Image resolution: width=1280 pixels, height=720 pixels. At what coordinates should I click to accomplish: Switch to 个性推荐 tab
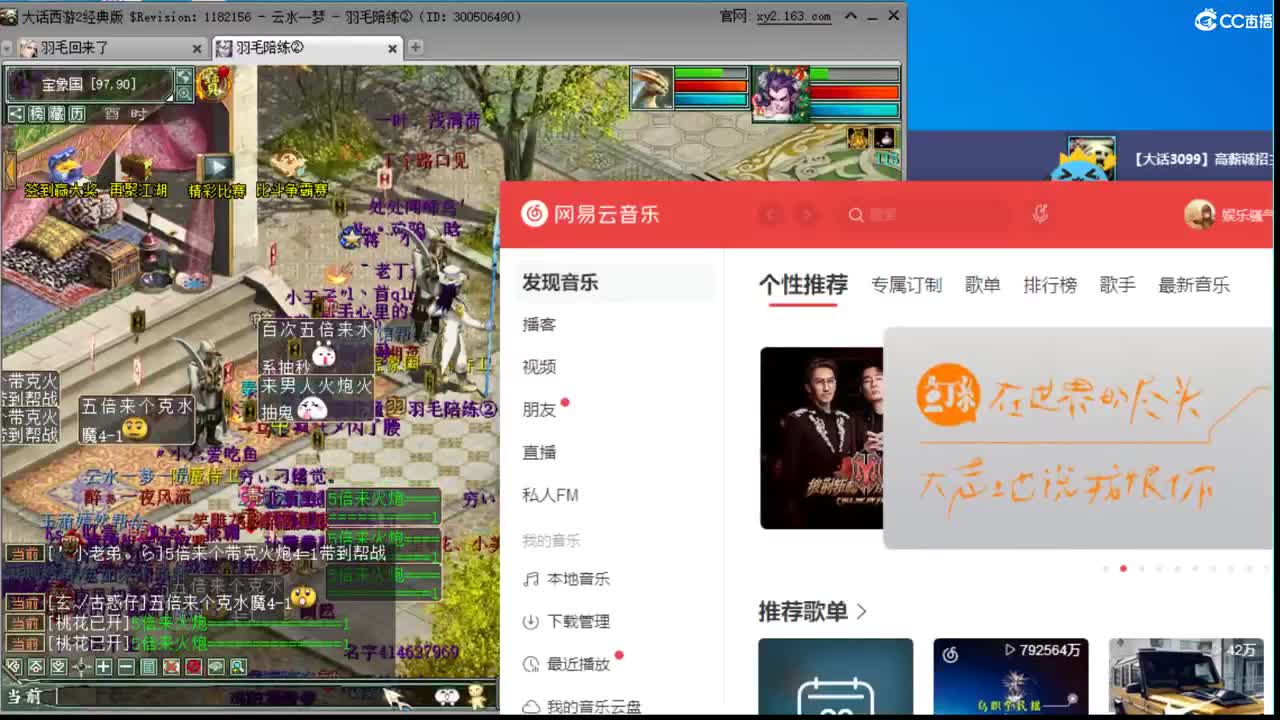803,285
